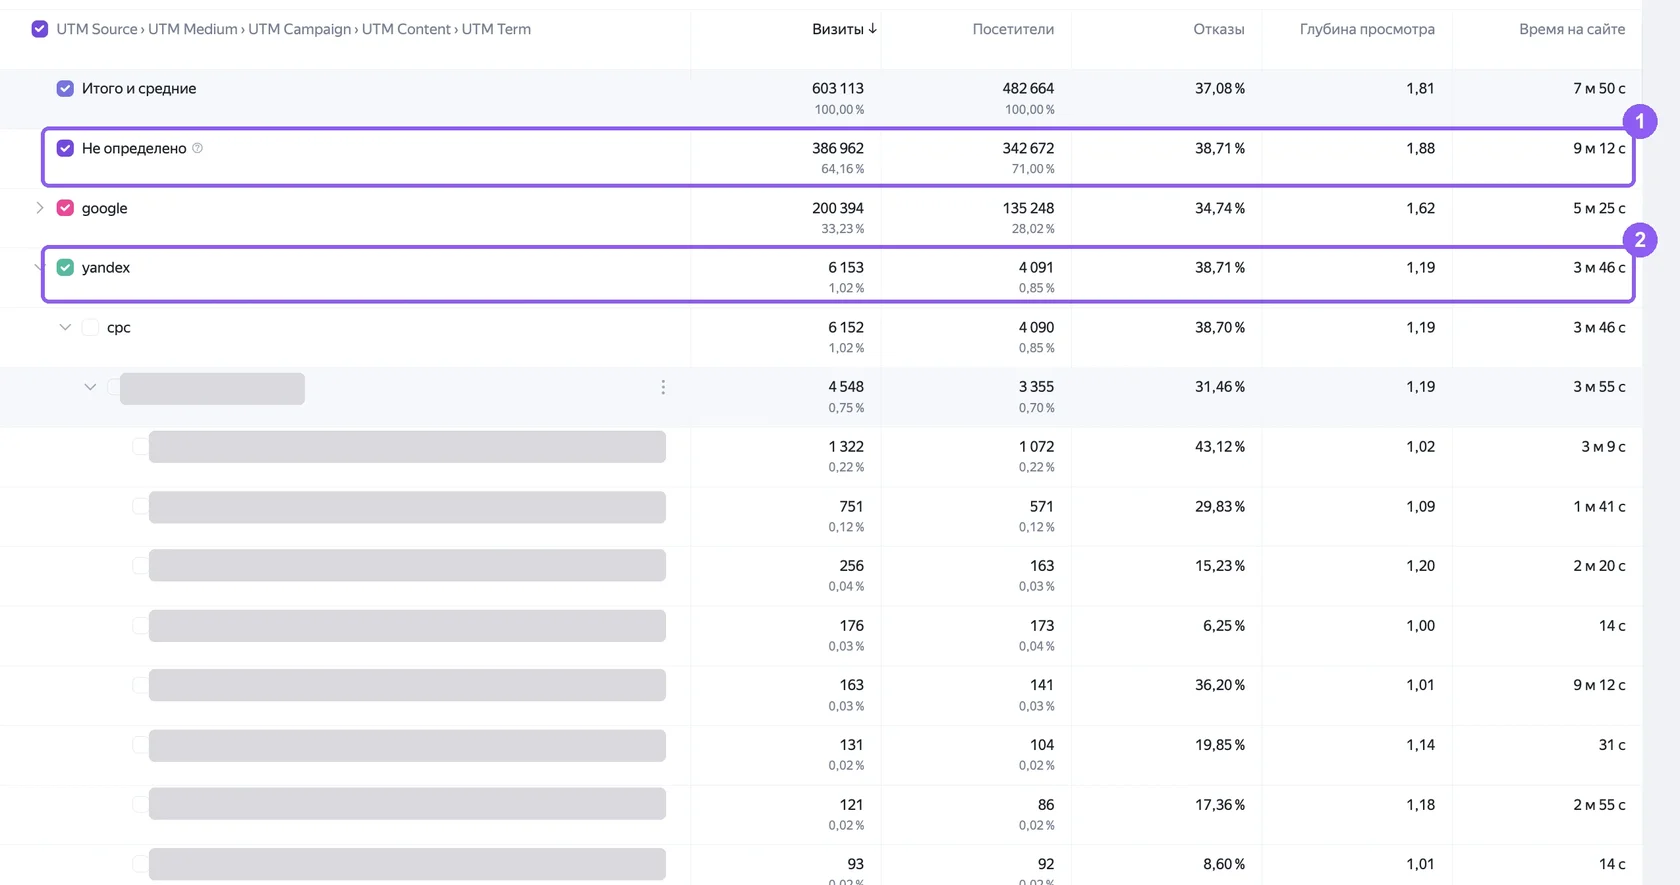The image size is (1680, 885).
Task: Select "UTM Medium" in the grouping breadcrumb
Action: coord(193,29)
